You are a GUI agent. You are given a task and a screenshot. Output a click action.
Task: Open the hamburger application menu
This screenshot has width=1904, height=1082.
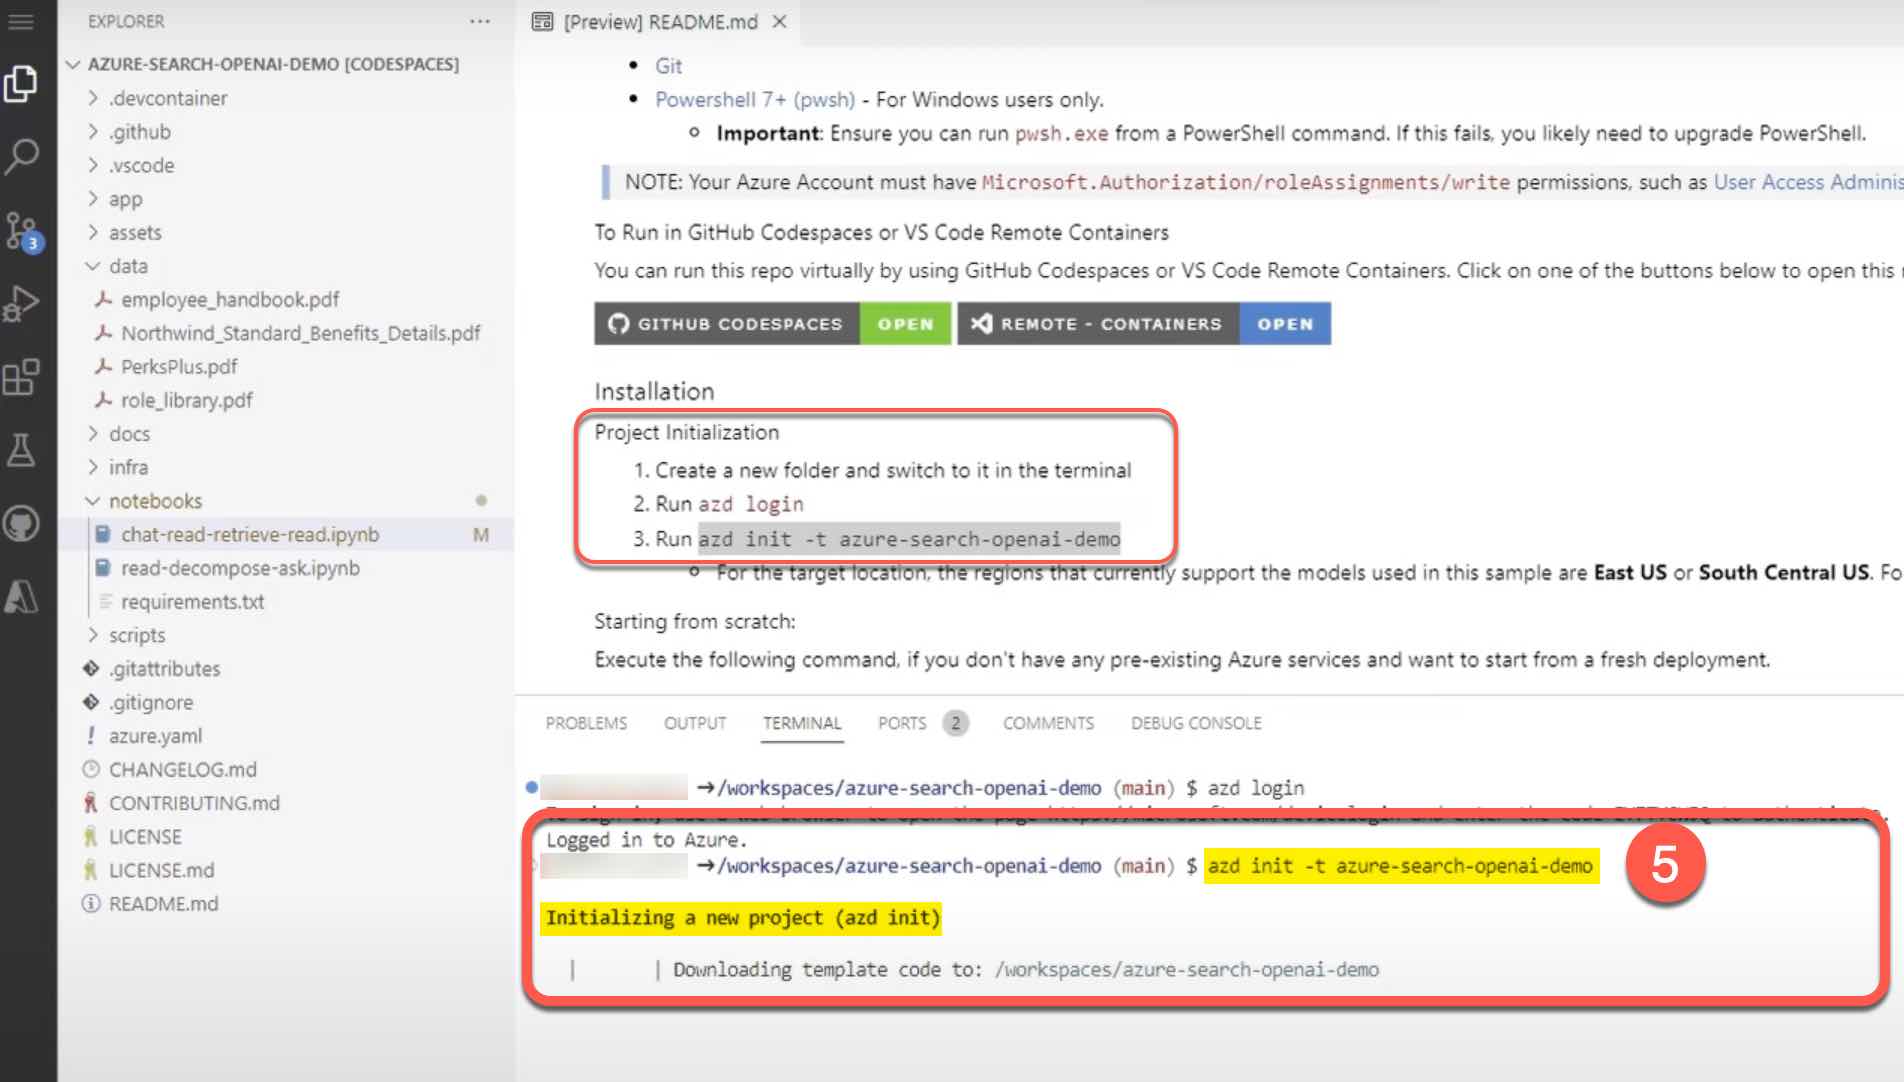(21, 21)
